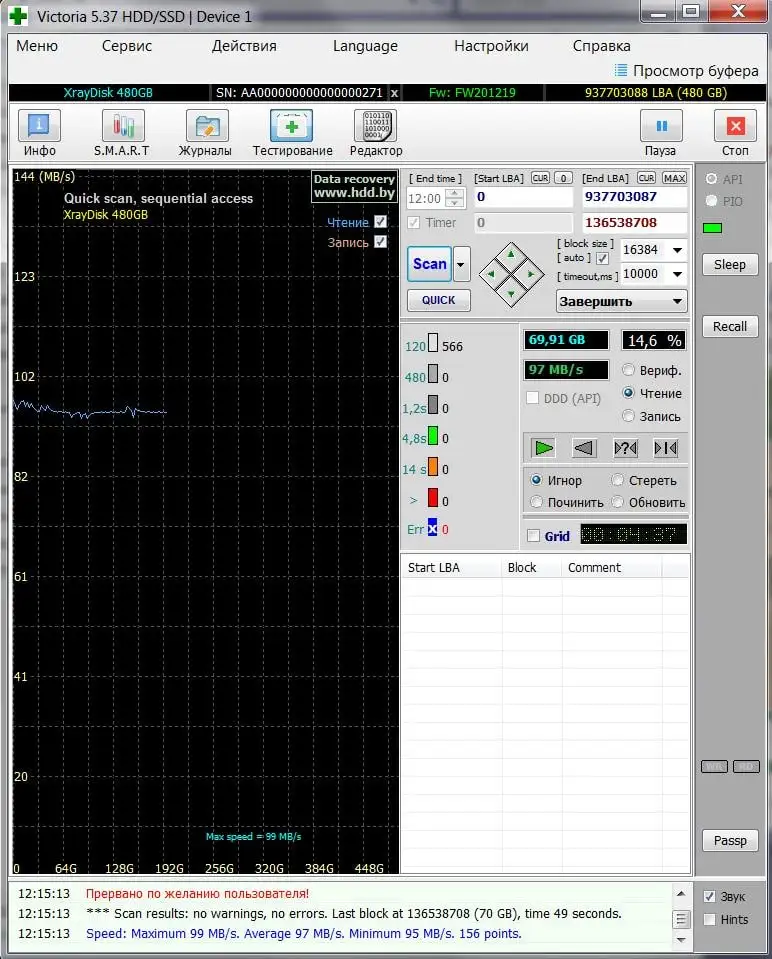The height and width of the screenshot is (959, 772).
Task: Click the orange 14 s block color swatch
Action: click(432, 467)
